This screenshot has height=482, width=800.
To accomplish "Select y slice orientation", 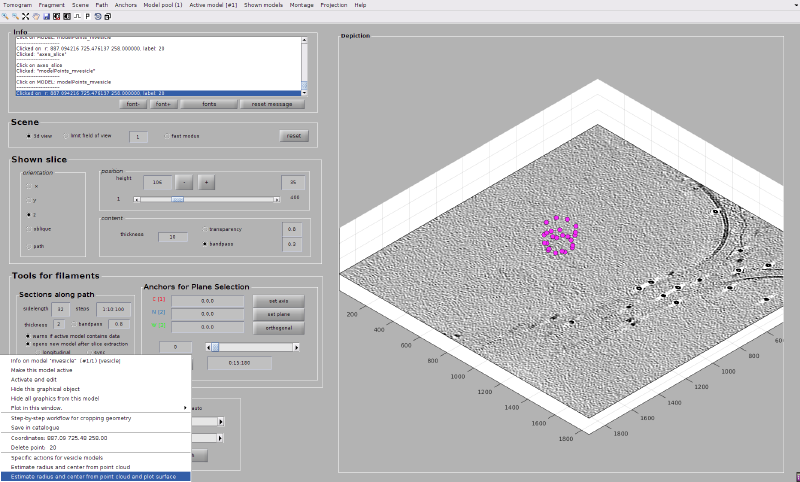I will 29,200.
